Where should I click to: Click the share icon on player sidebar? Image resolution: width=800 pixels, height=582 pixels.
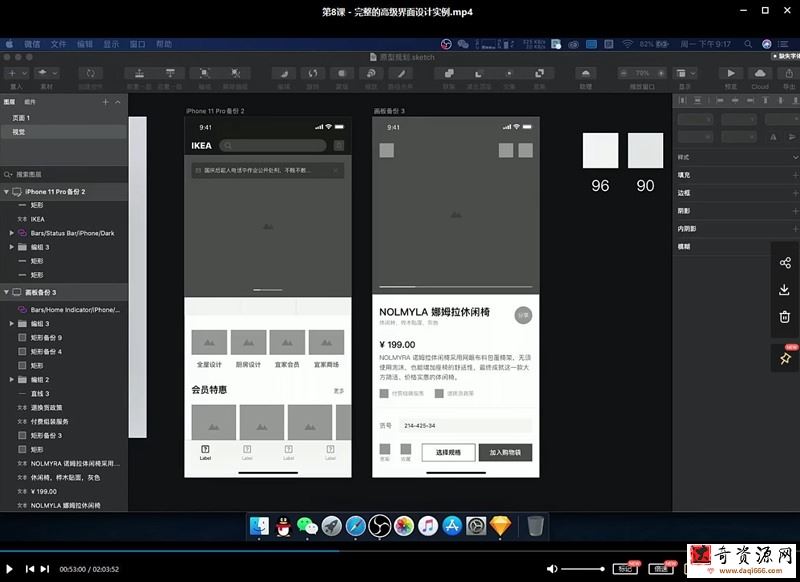(785, 263)
